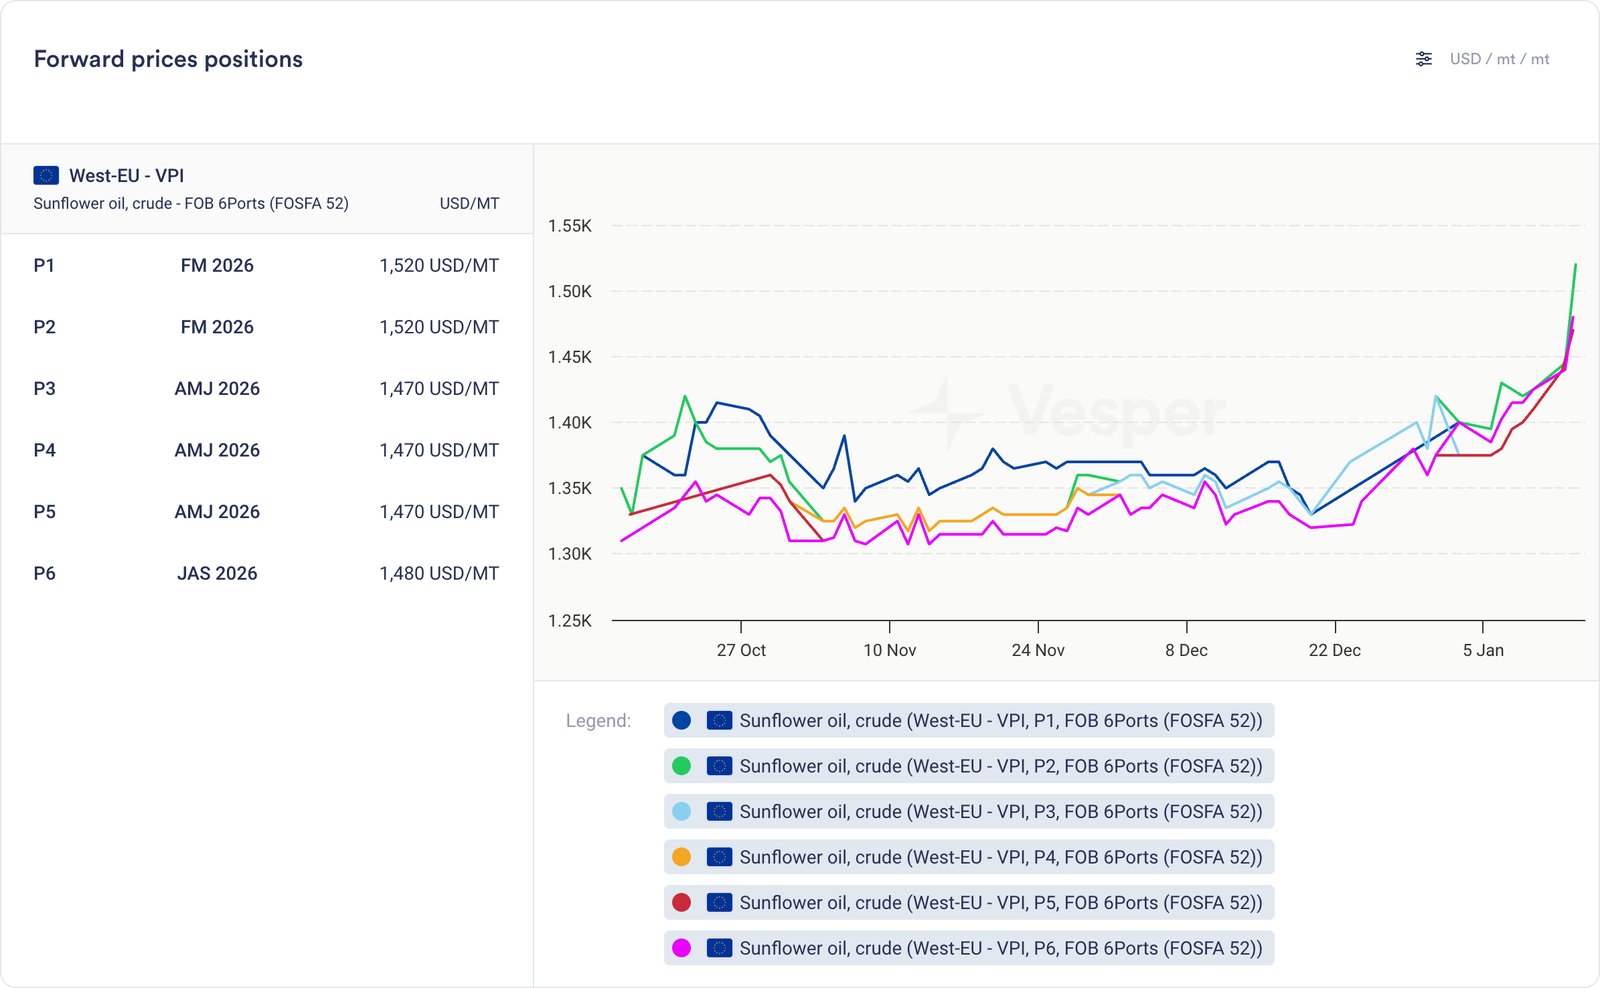Select the P1 FM 2026 price row
The width and height of the screenshot is (1600, 988).
coord(266,266)
